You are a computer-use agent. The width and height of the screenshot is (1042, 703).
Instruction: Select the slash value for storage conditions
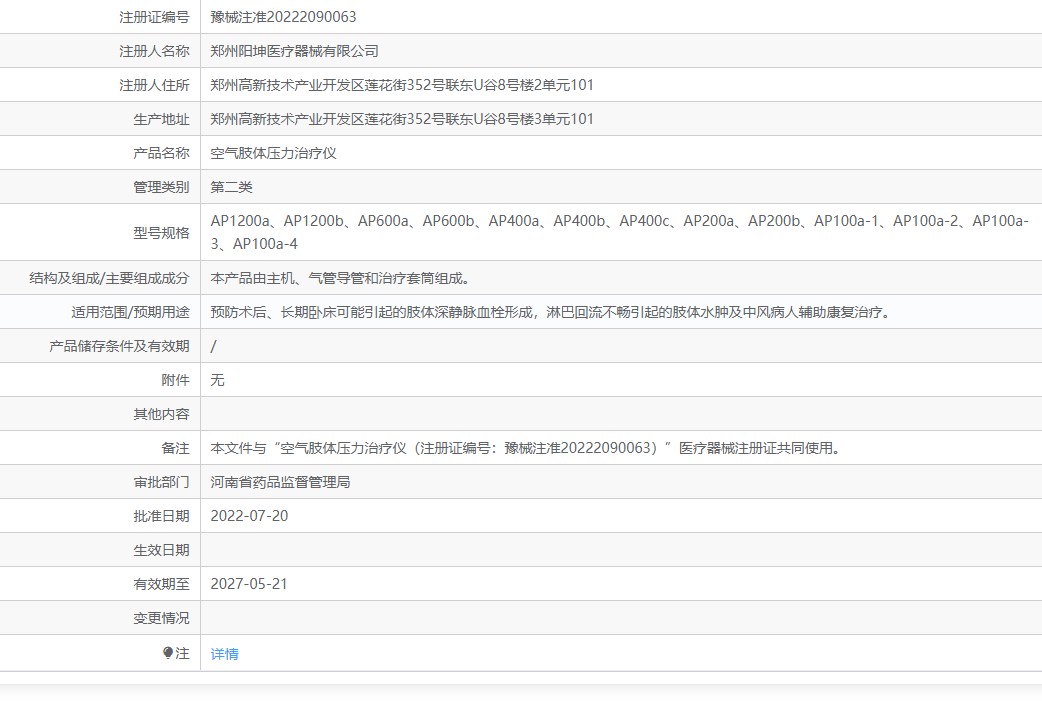[213, 346]
